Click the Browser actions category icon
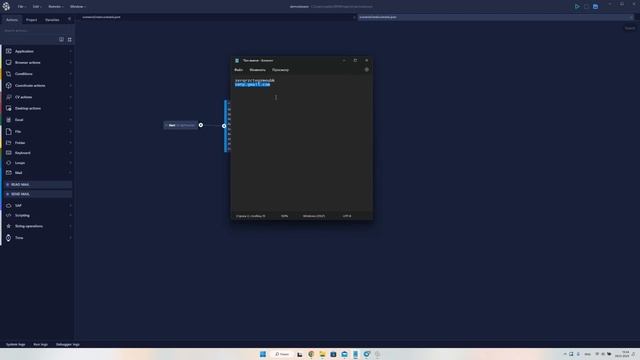640x360 pixels. click(x=9, y=62)
